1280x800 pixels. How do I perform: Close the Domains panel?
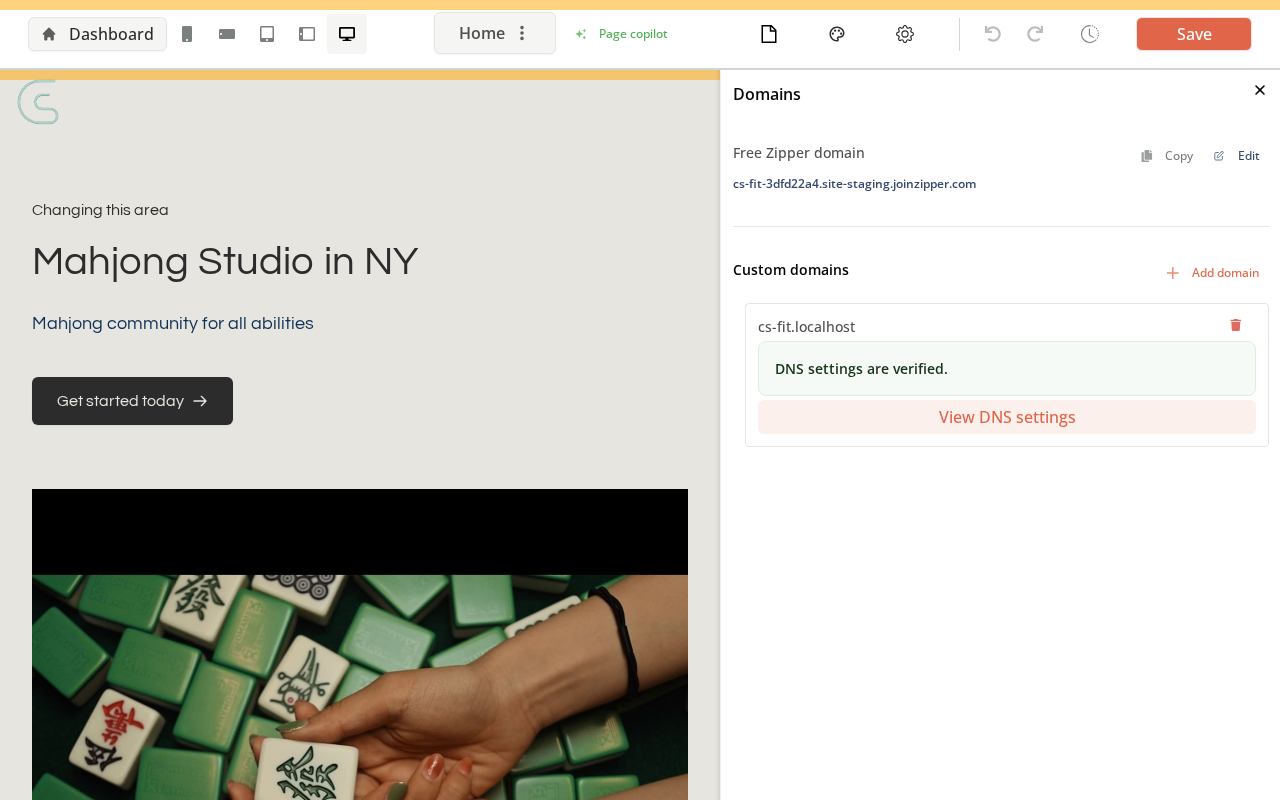tap(1260, 90)
